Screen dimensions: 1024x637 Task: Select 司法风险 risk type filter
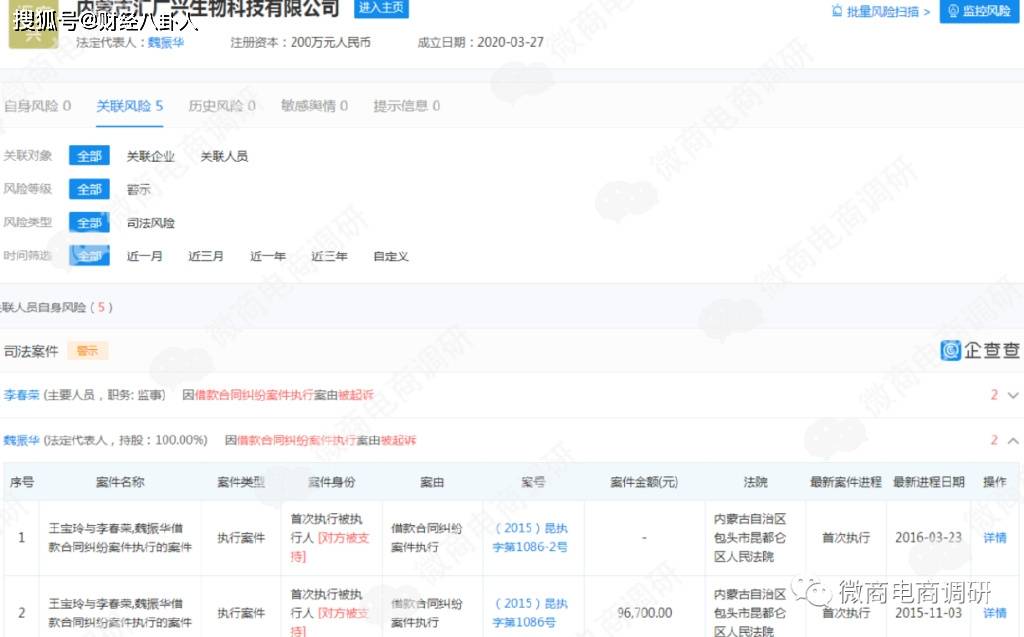(150, 223)
